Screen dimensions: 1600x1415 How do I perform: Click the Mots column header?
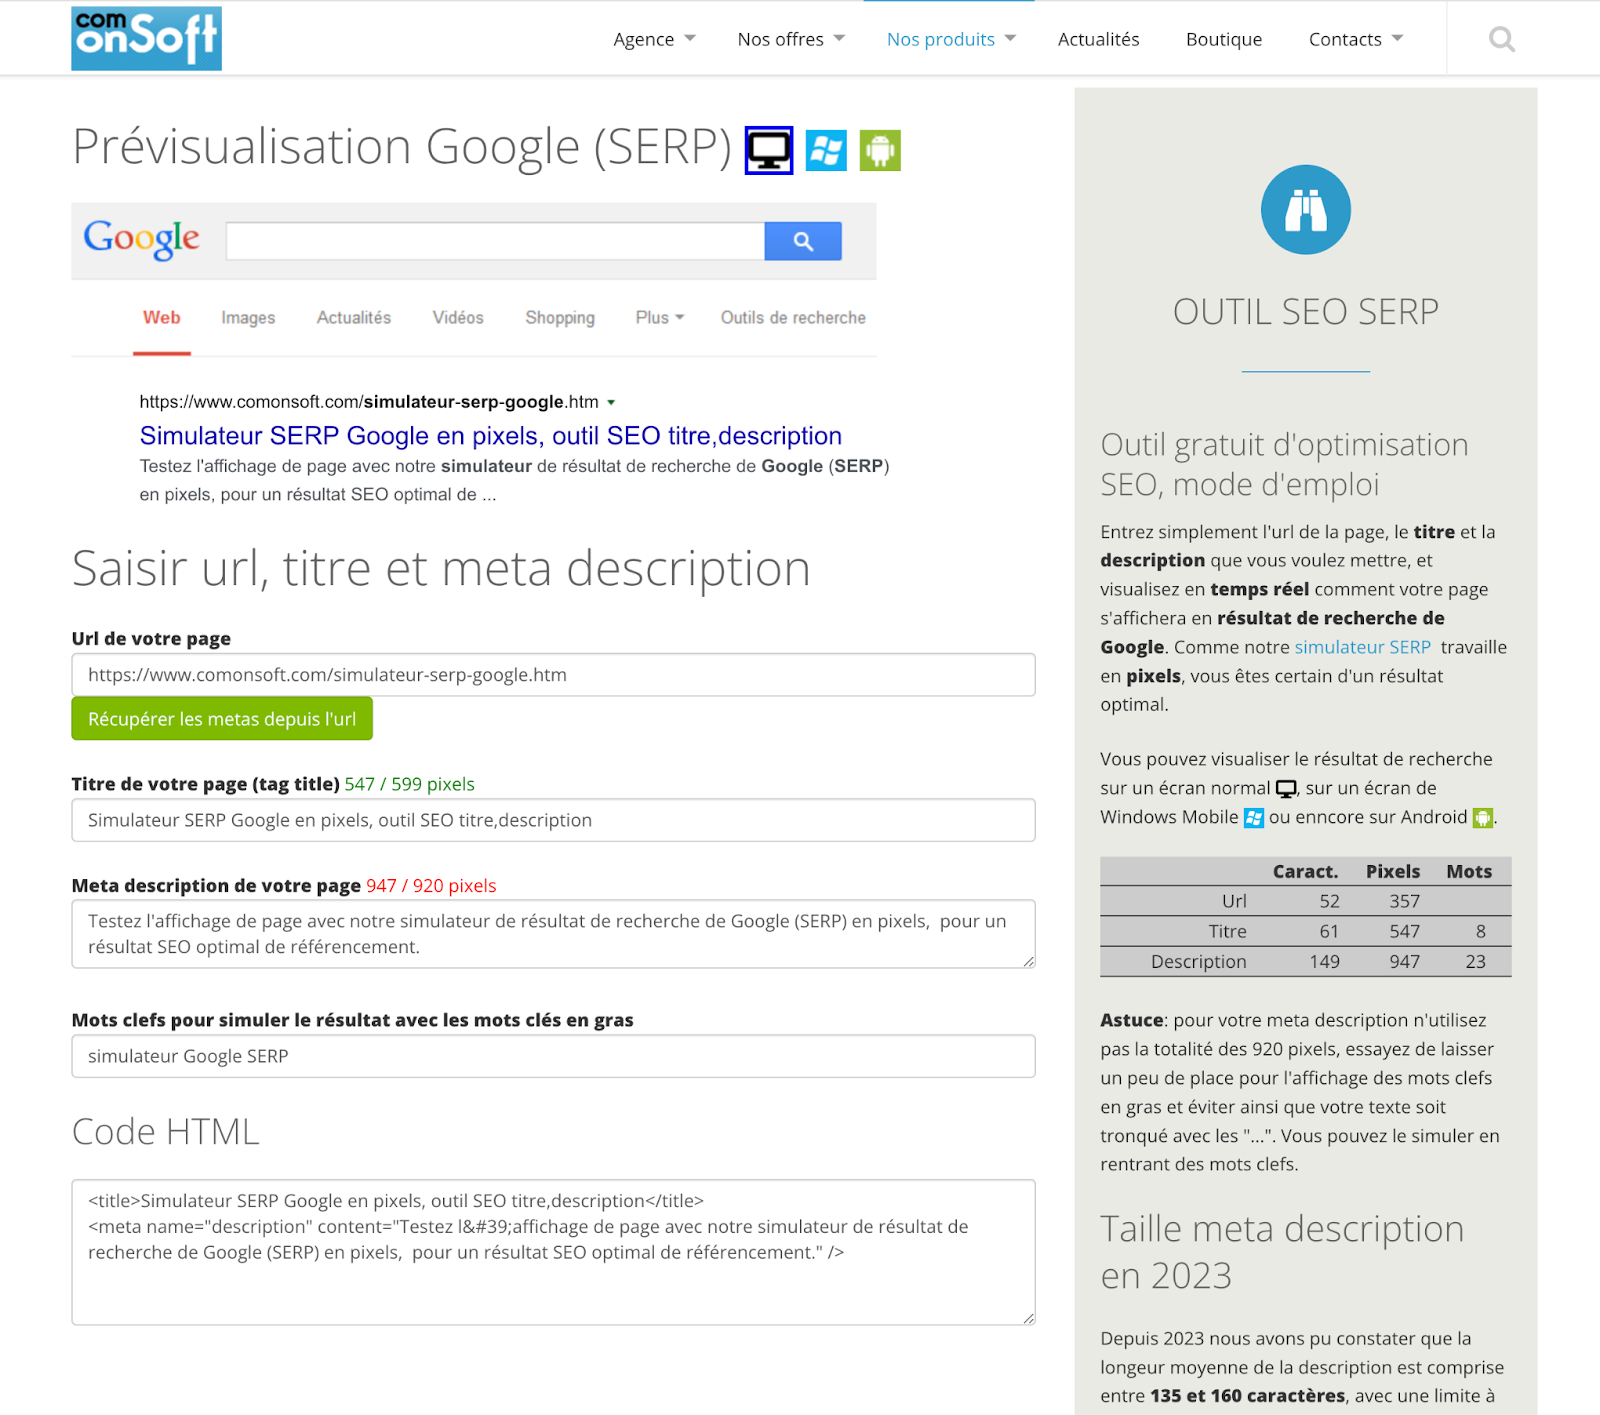[x=1469, y=872]
